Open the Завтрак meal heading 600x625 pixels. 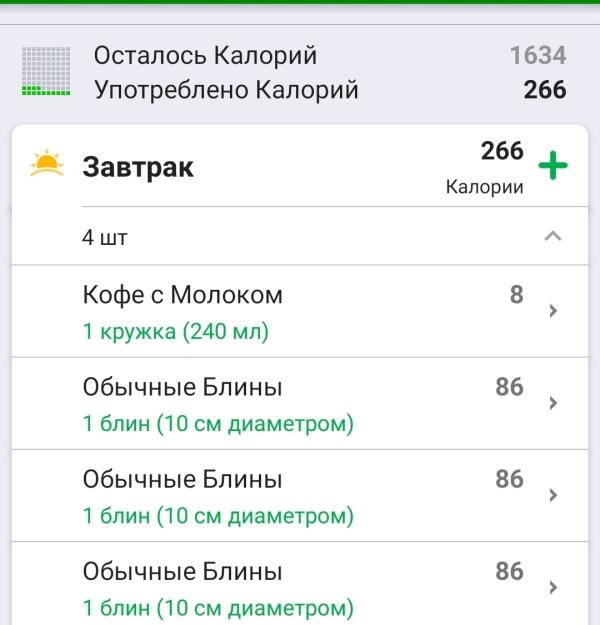coord(138,167)
